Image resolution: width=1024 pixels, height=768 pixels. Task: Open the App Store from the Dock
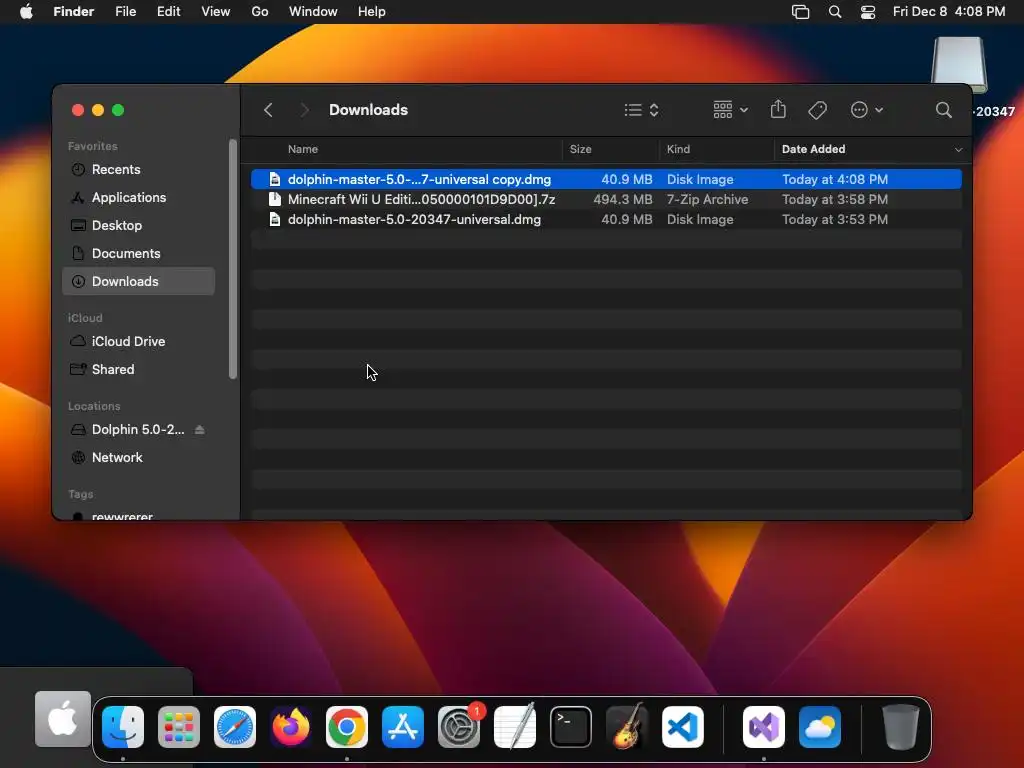(x=403, y=727)
